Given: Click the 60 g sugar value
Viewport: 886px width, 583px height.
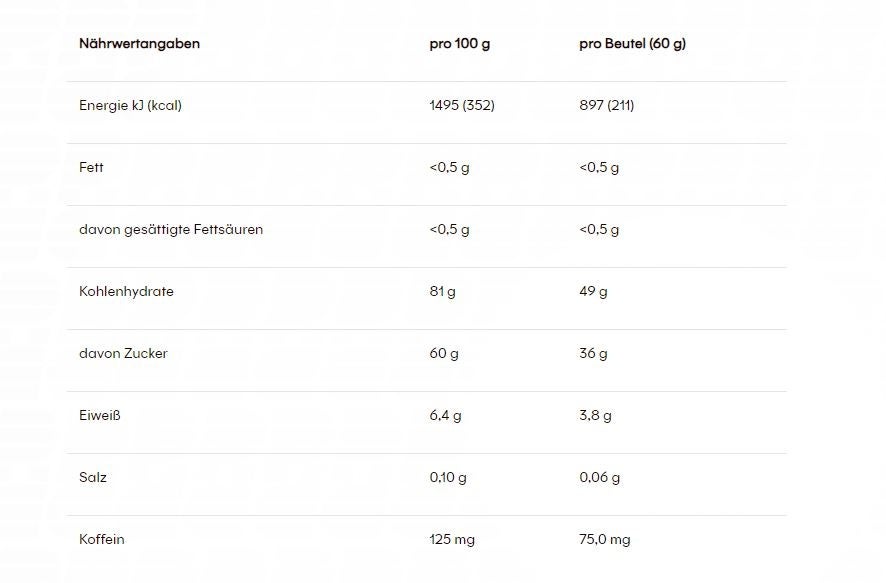Looking at the screenshot, I should [443, 354].
